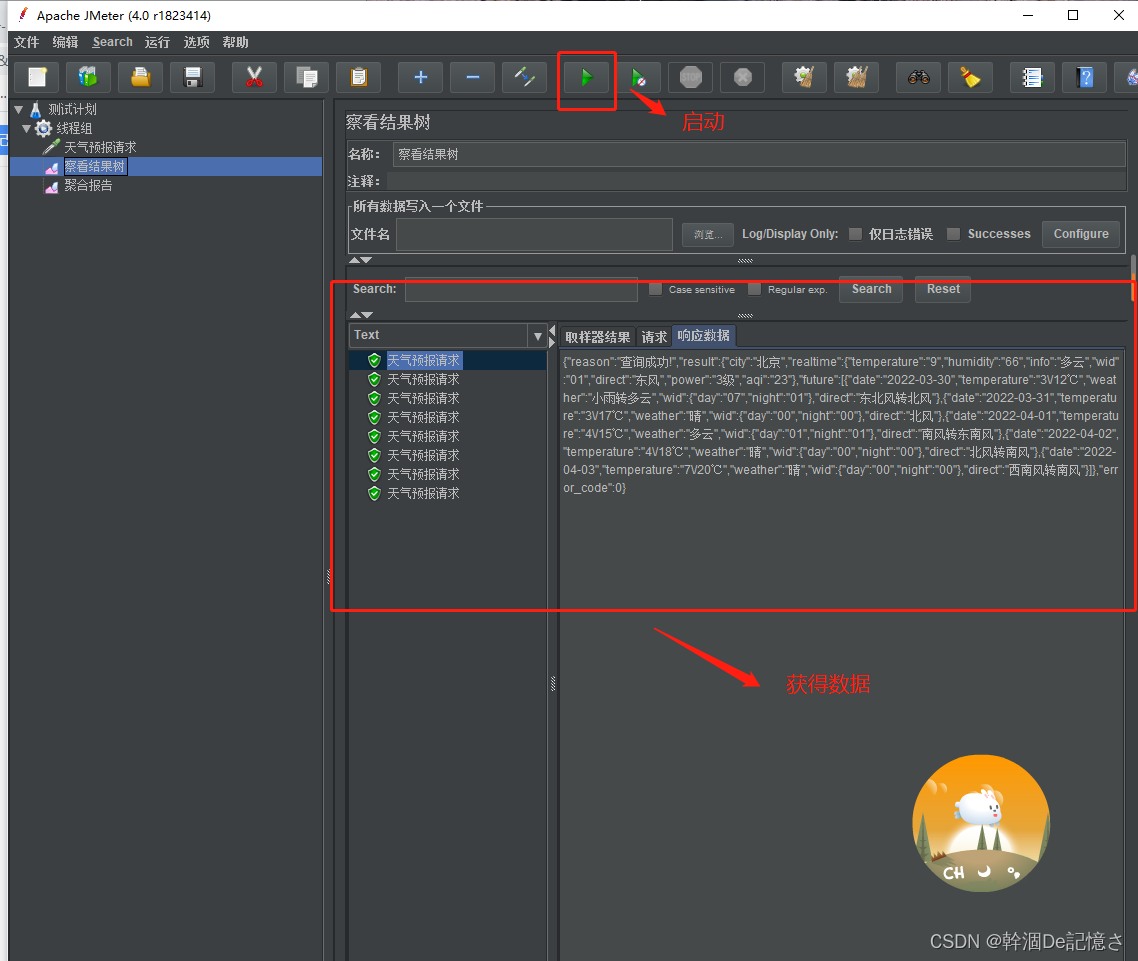Screen dimensions: 1138x961
Task: Click the Shutdown test icon
Action: (742, 77)
